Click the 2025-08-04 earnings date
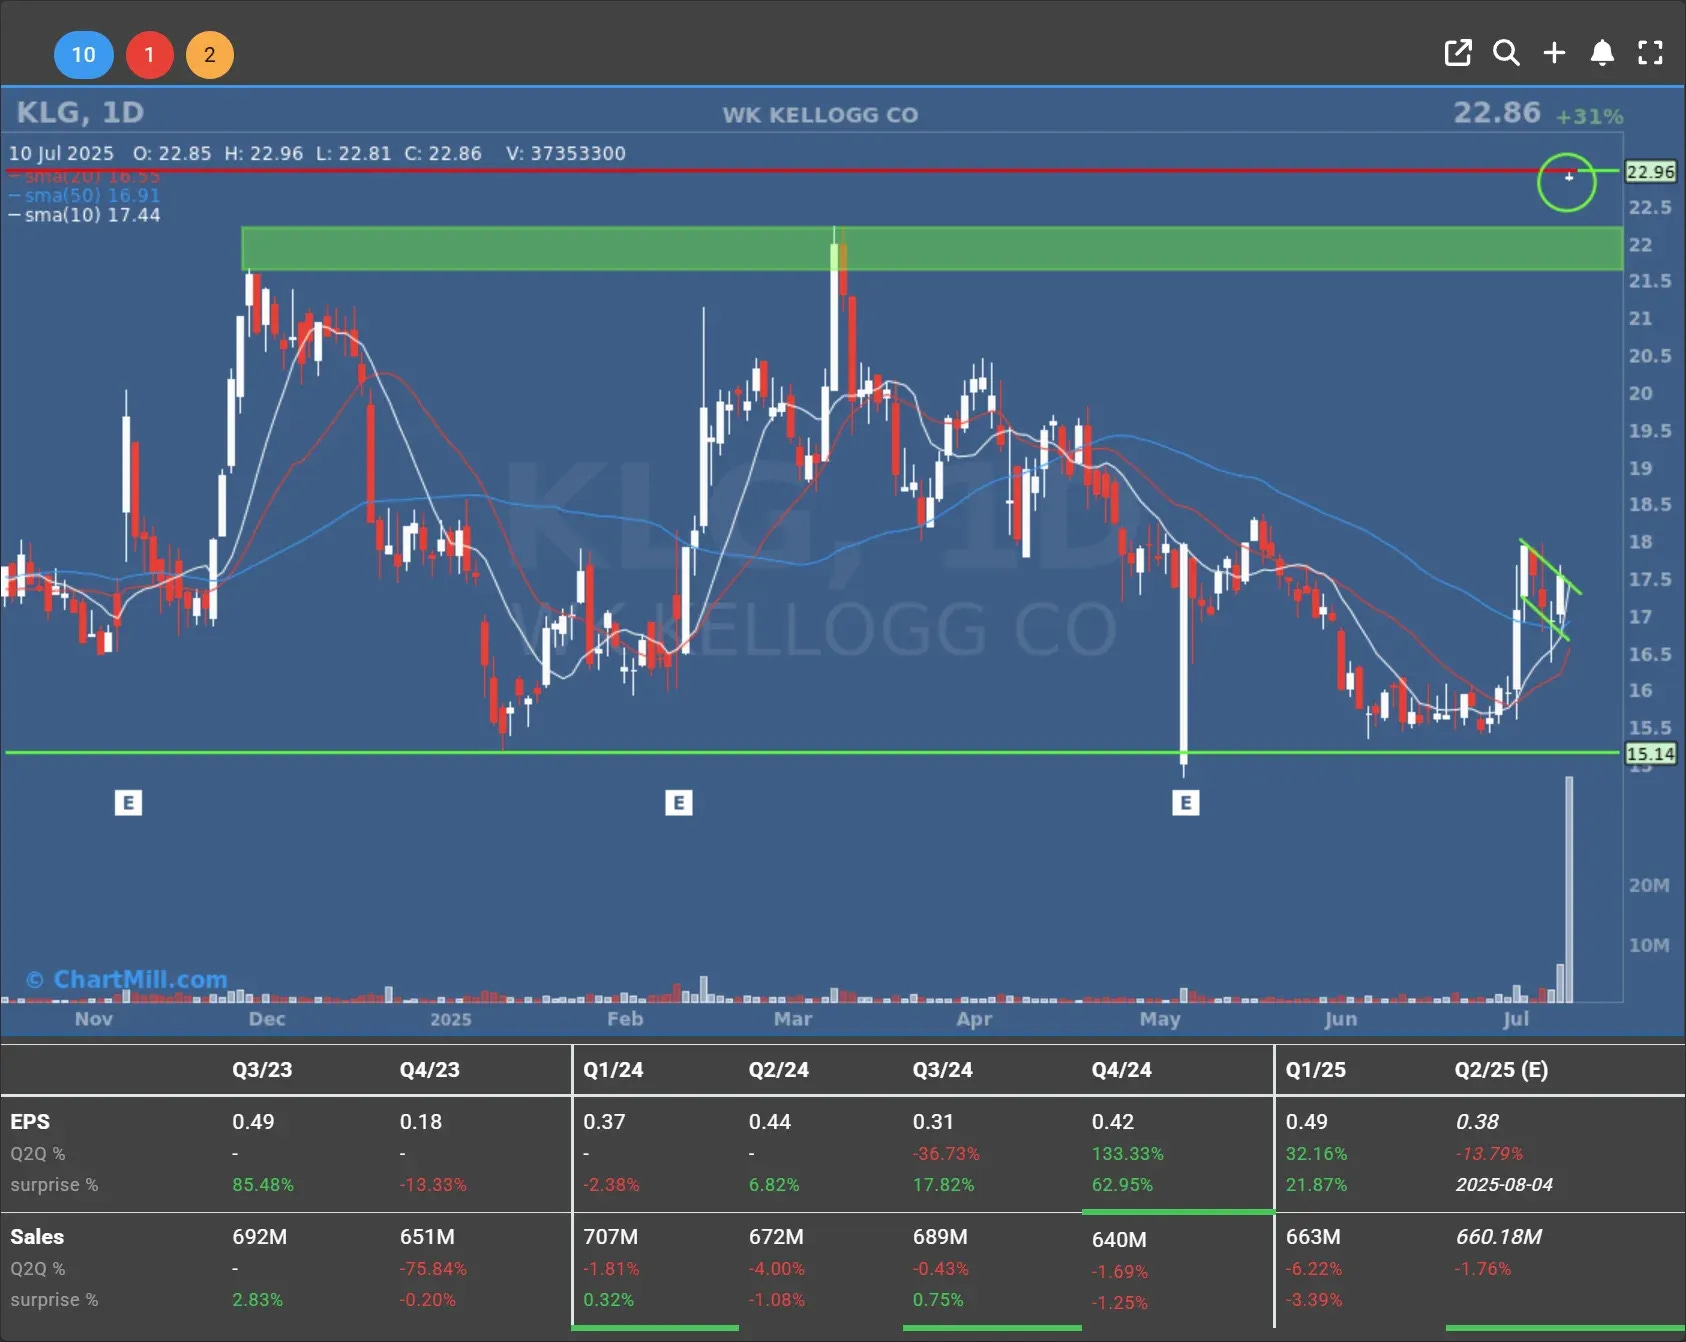The width and height of the screenshot is (1686, 1342). pos(1504,1185)
